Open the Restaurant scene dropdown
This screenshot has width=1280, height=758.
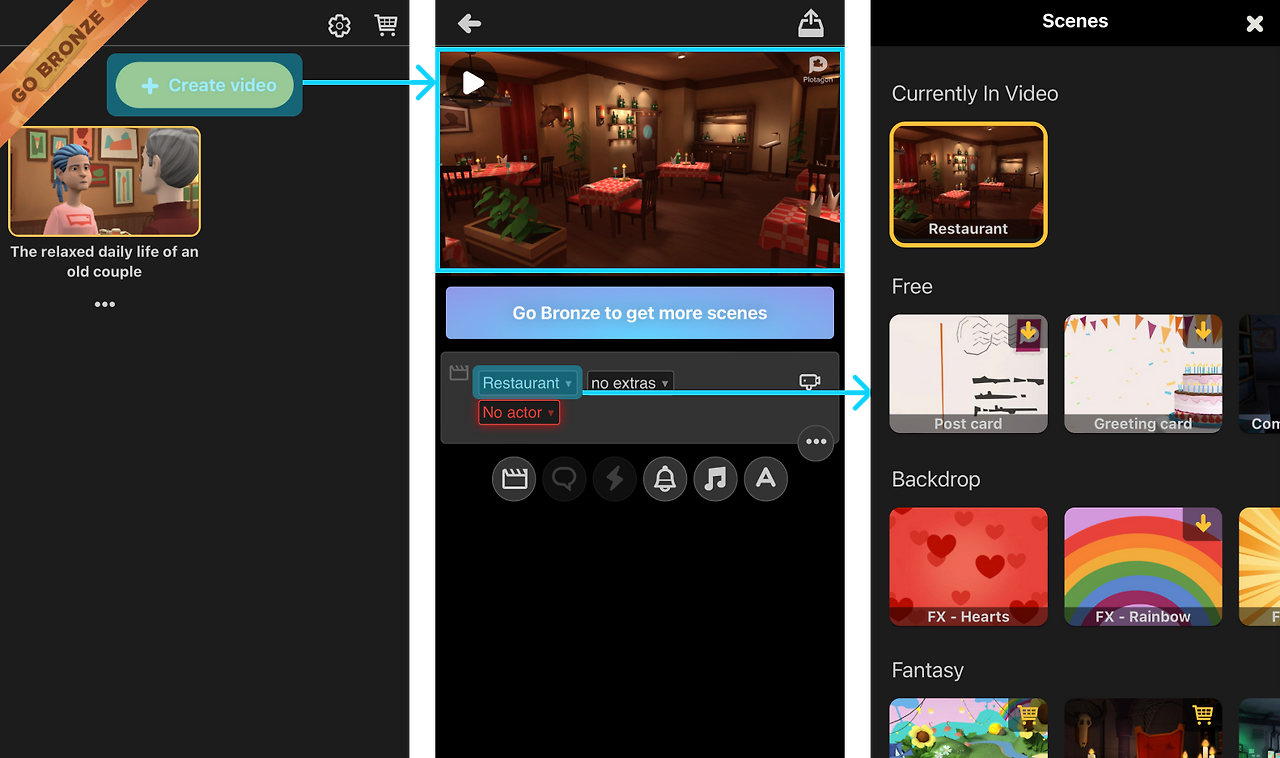pos(527,383)
